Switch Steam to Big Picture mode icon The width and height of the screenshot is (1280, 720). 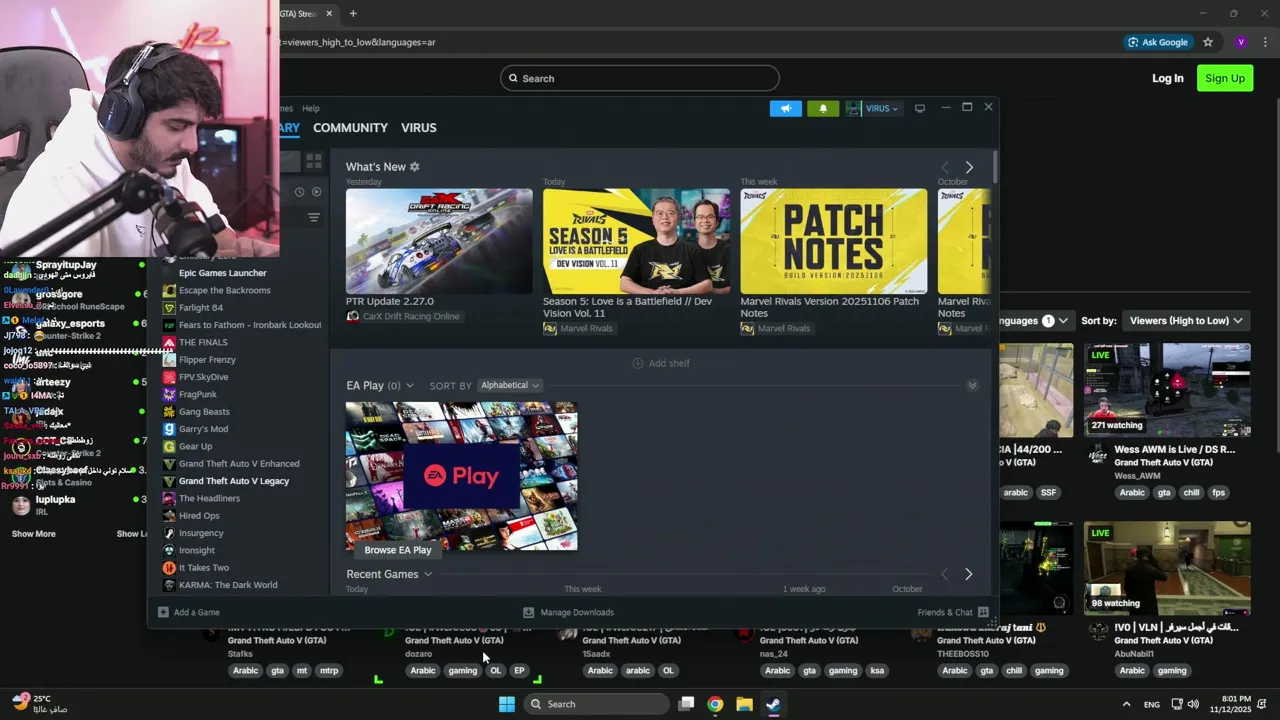pos(920,108)
